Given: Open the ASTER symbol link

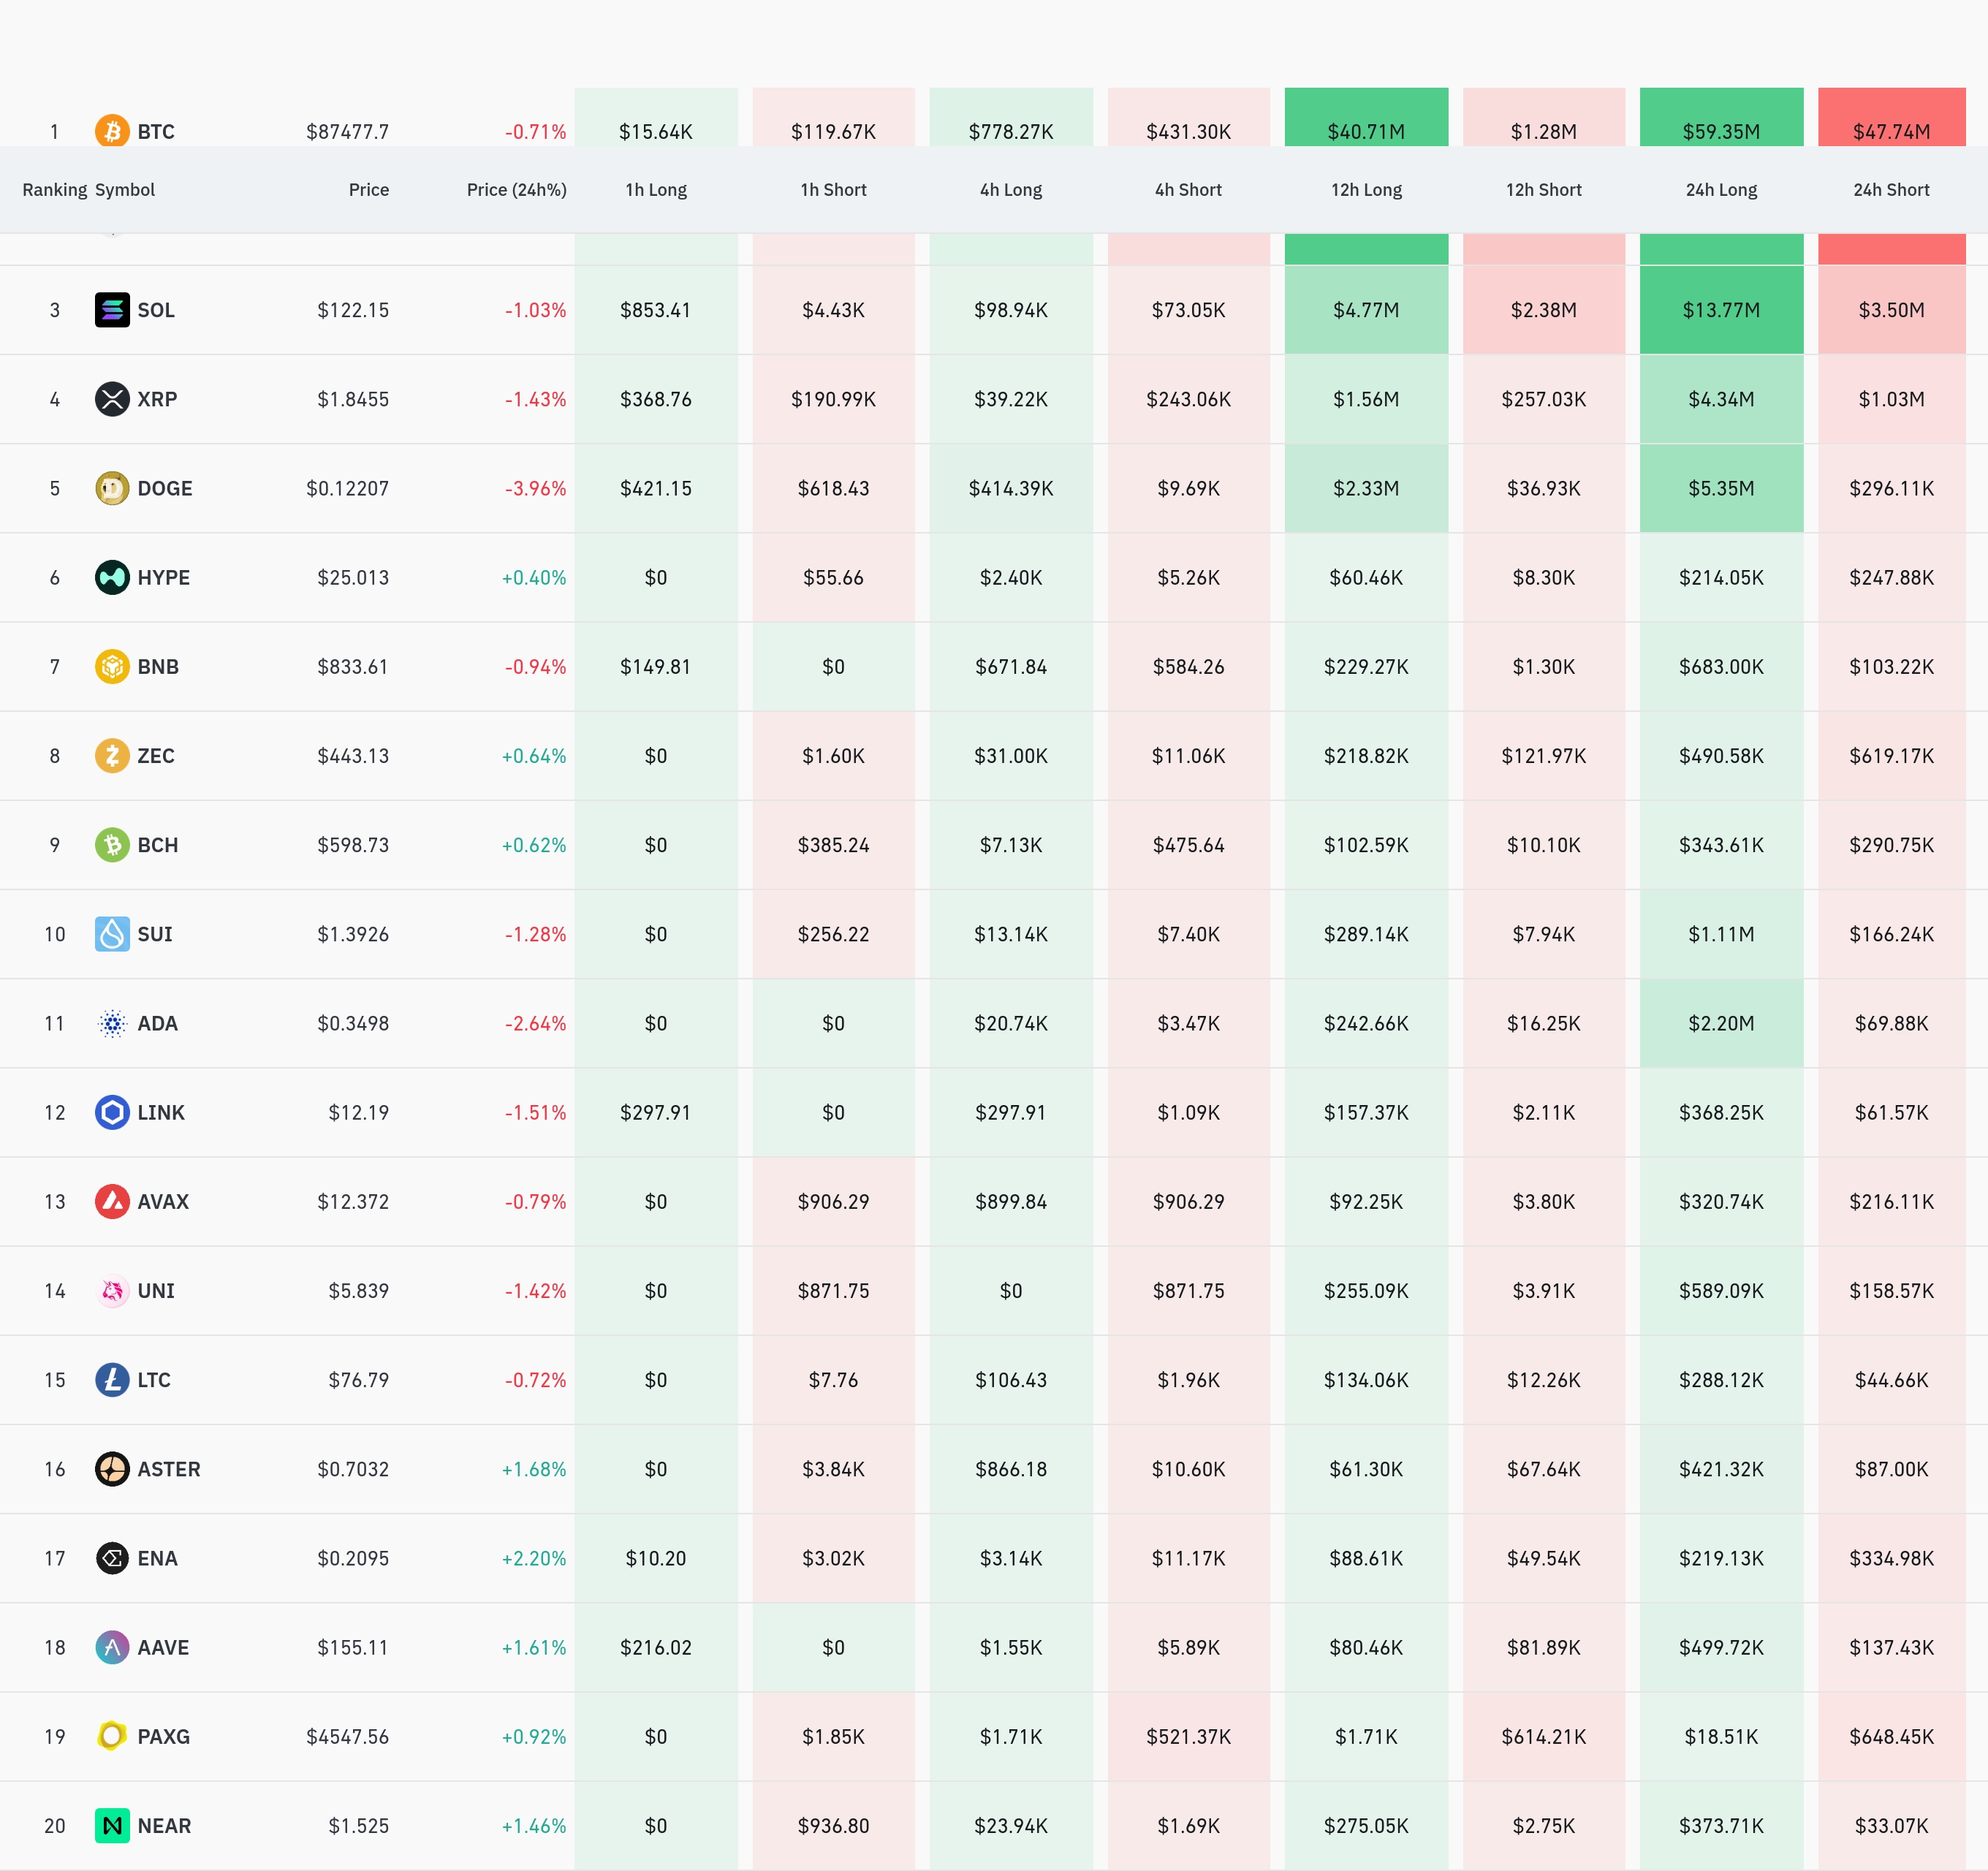Looking at the screenshot, I should (x=168, y=1469).
